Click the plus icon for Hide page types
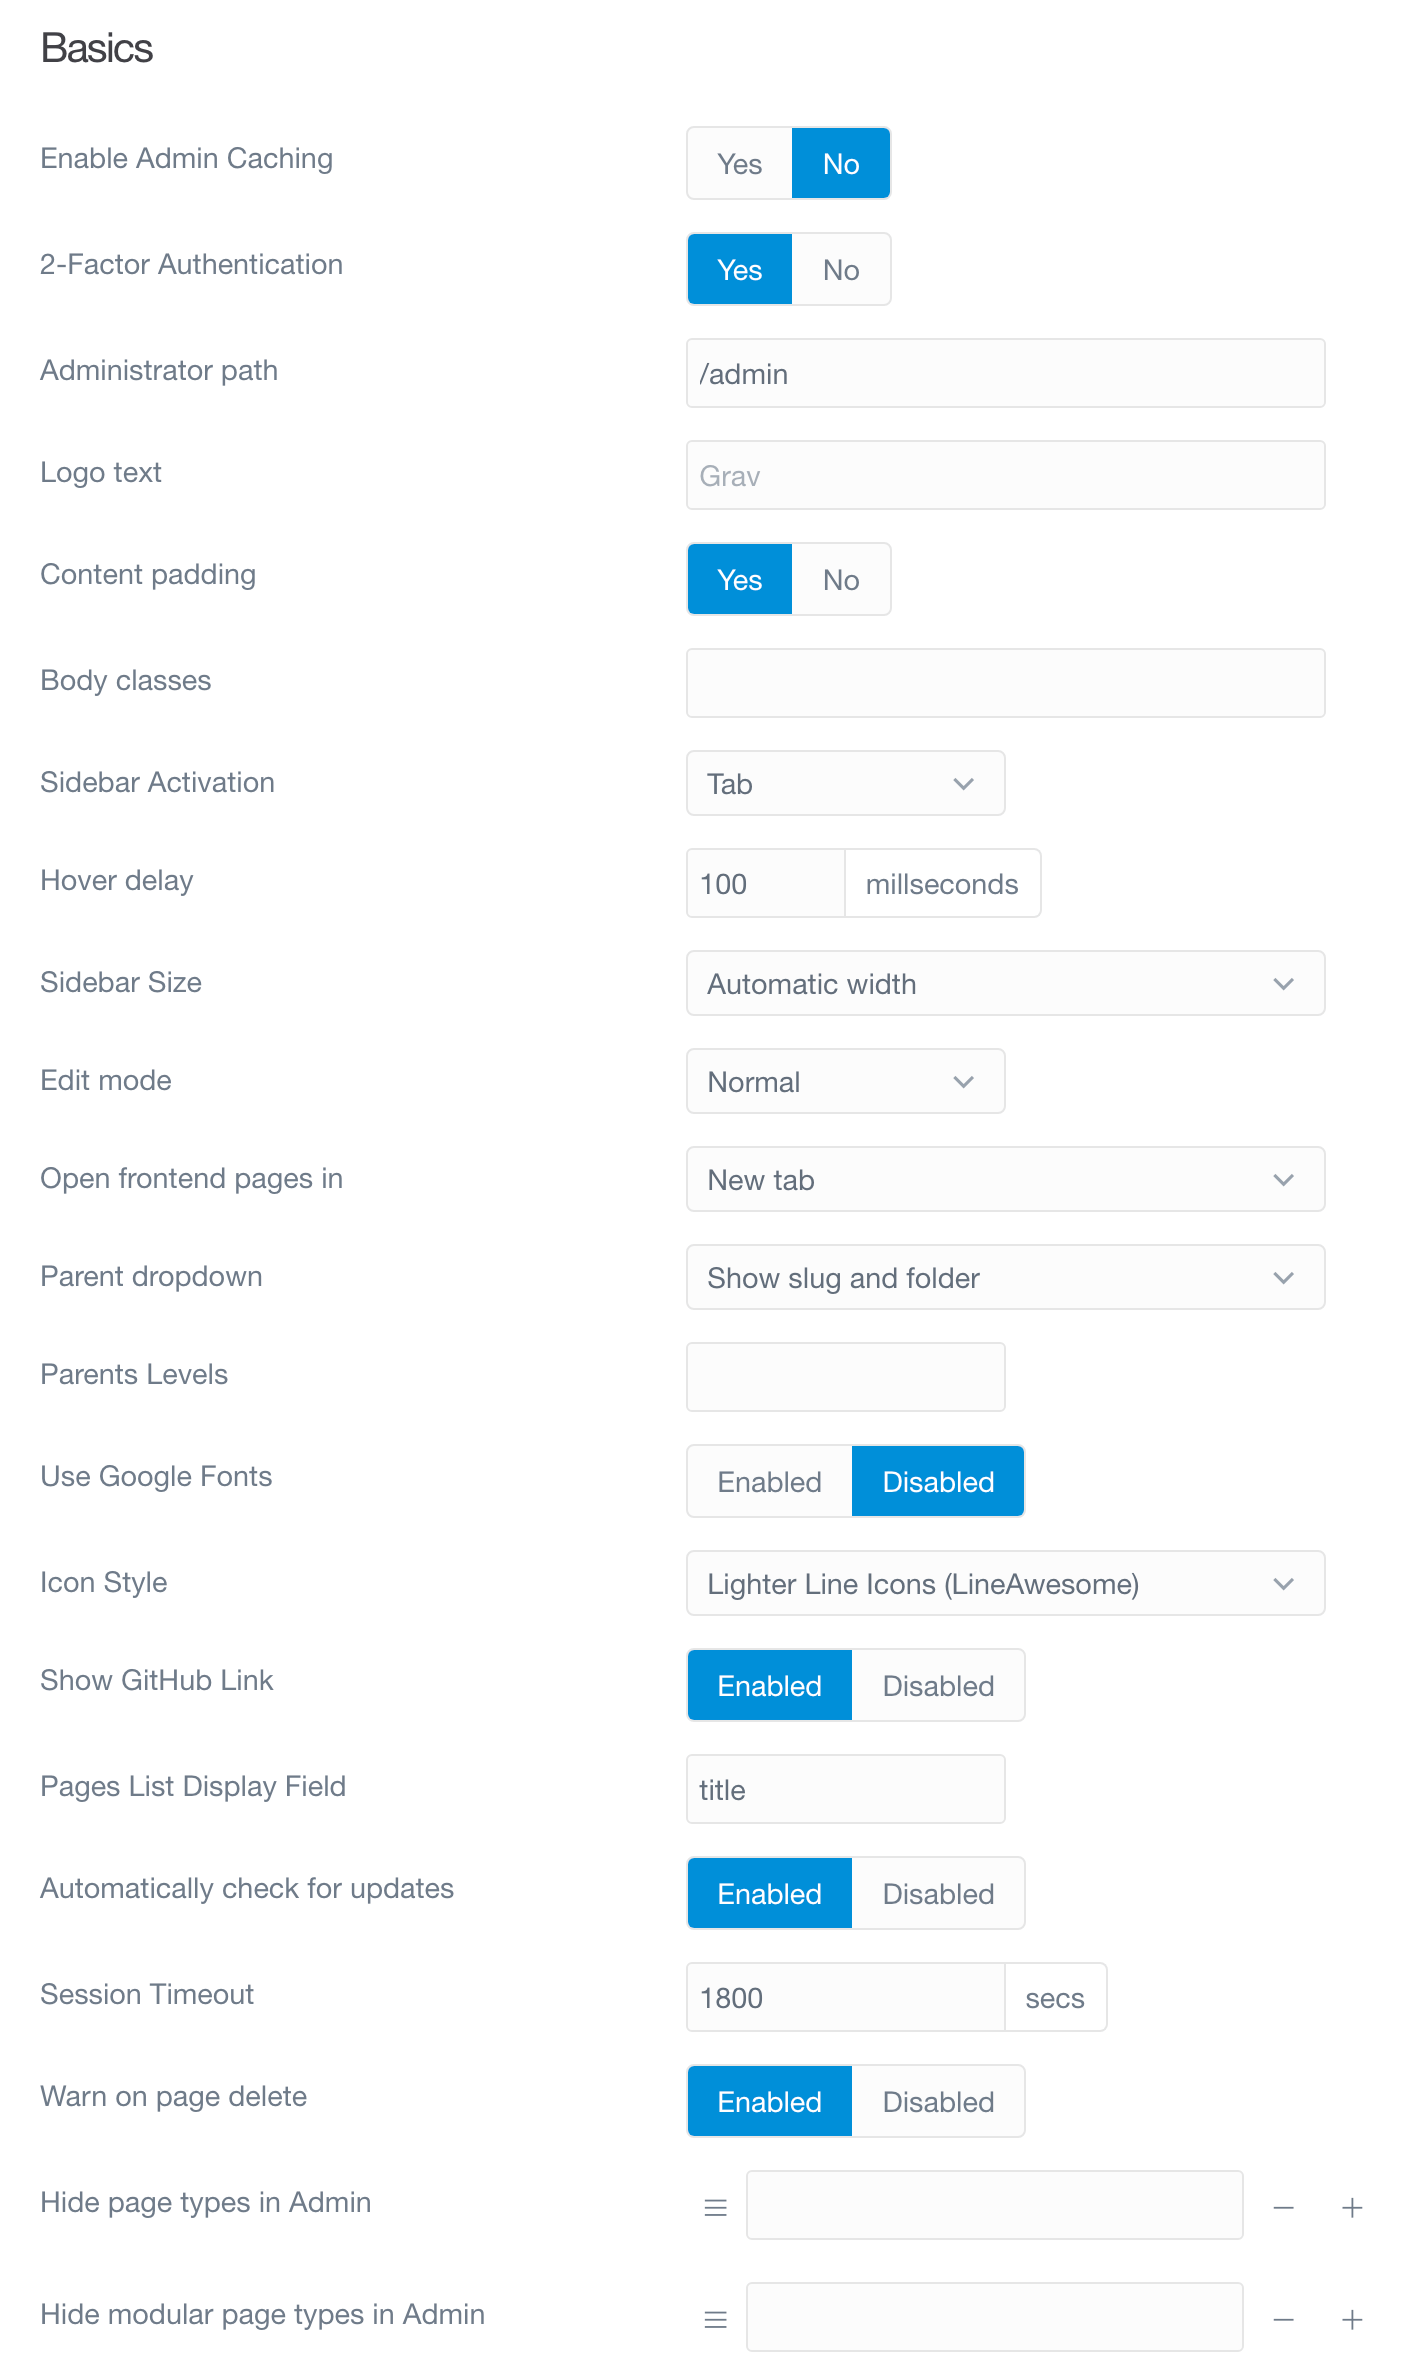Viewport: 1416px width, 2380px height. click(x=1352, y=2207)
